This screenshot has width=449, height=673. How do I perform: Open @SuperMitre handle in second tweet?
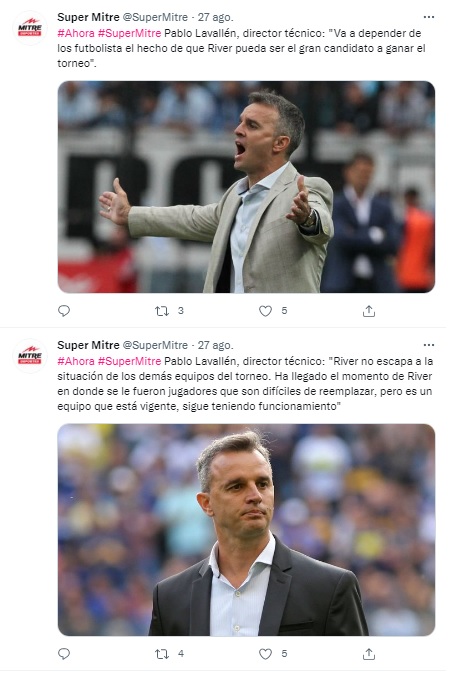click(155, 345)
